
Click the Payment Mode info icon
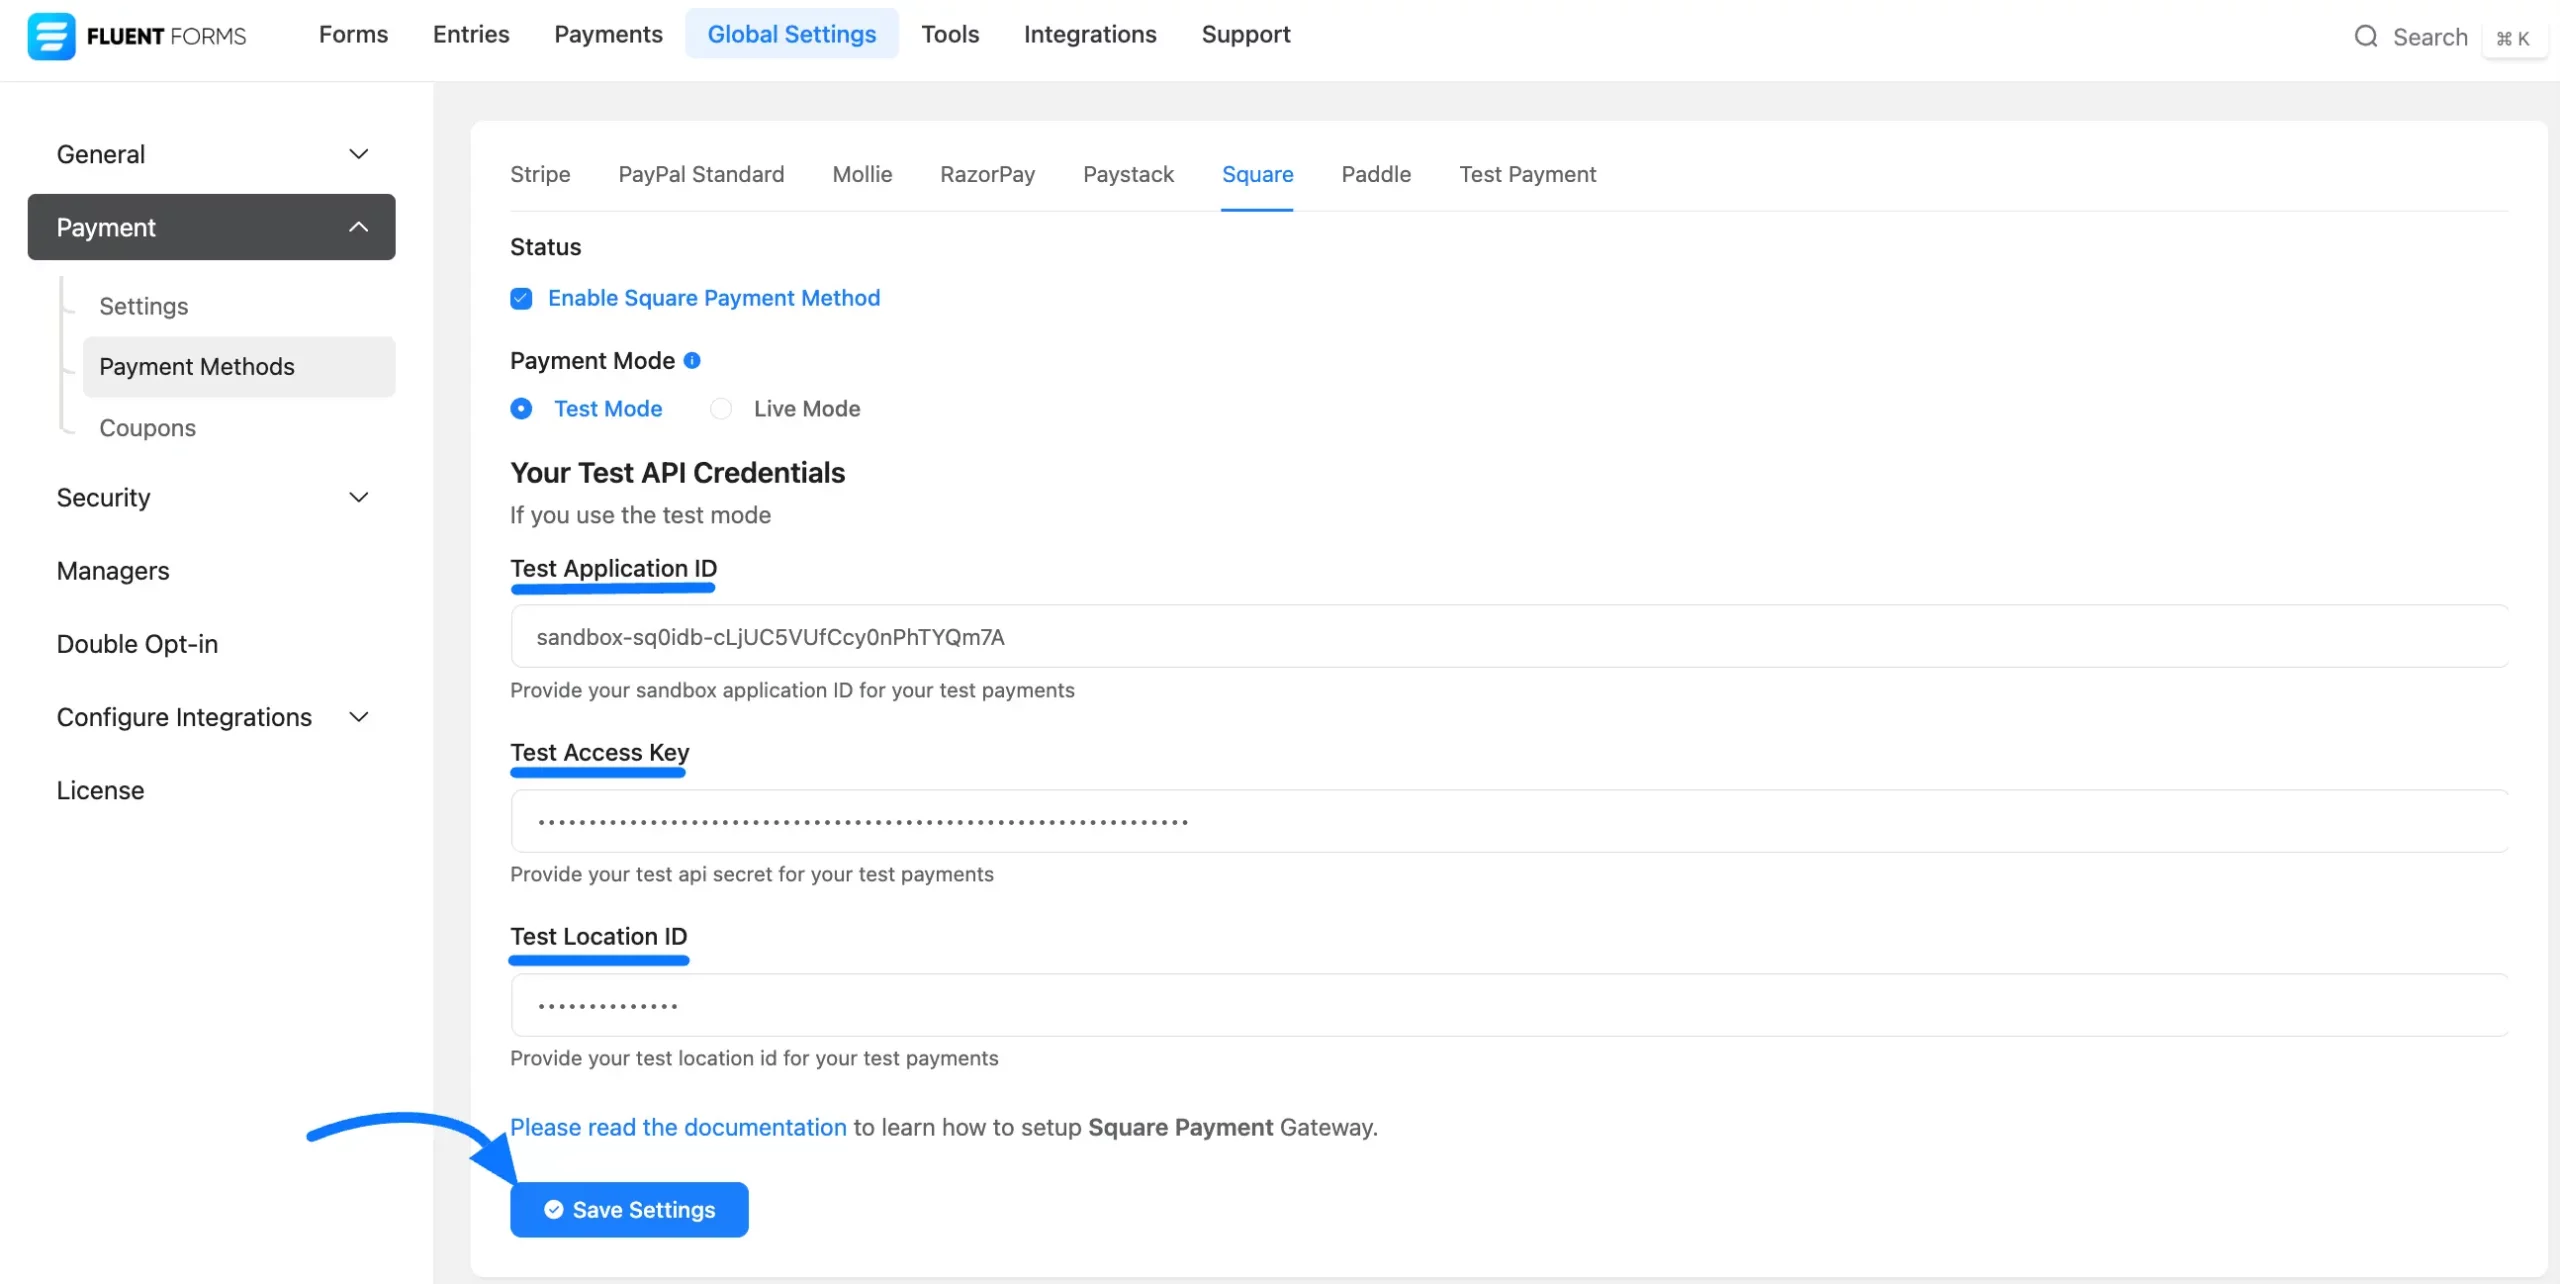click(692, 360)
